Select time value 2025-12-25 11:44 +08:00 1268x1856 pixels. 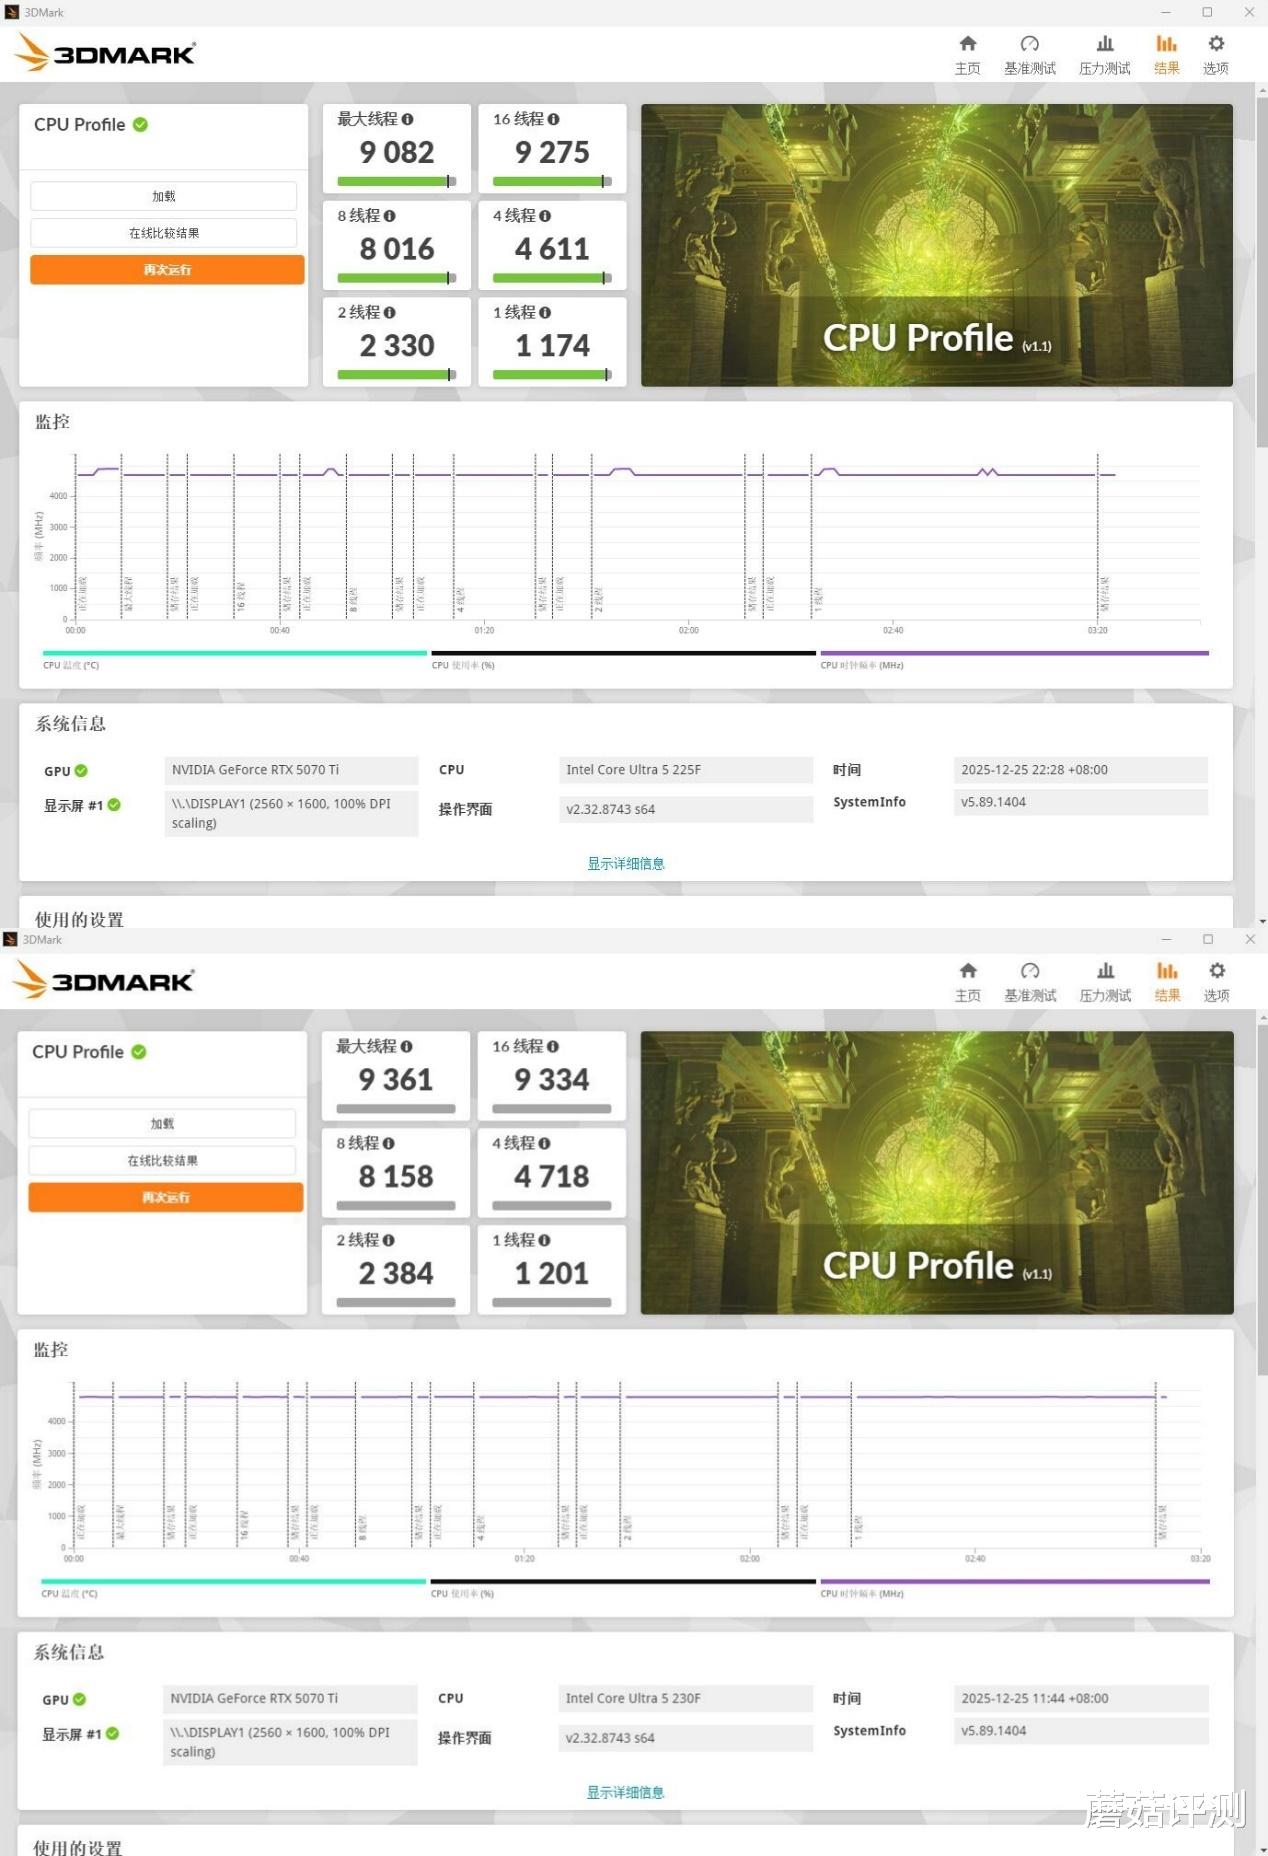coord(1081,1699)
